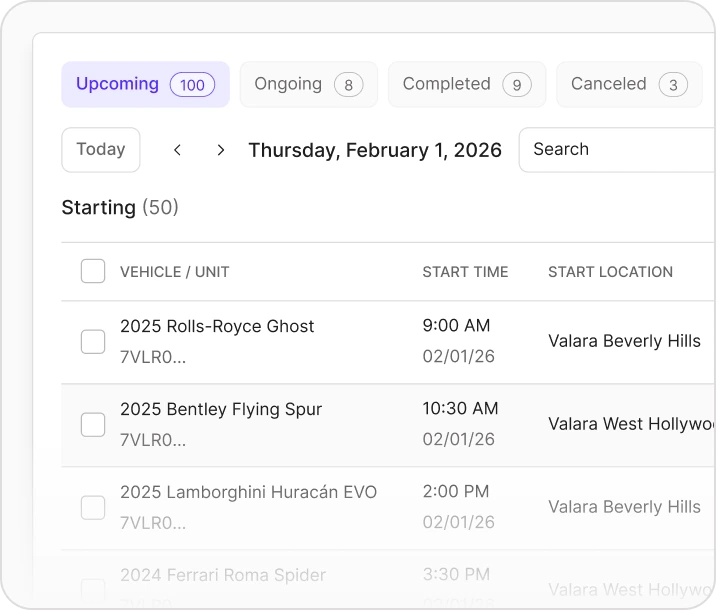The image size is (716, 610).
Task: Click the Starting (50) section heading
Action: pos(120,208)
